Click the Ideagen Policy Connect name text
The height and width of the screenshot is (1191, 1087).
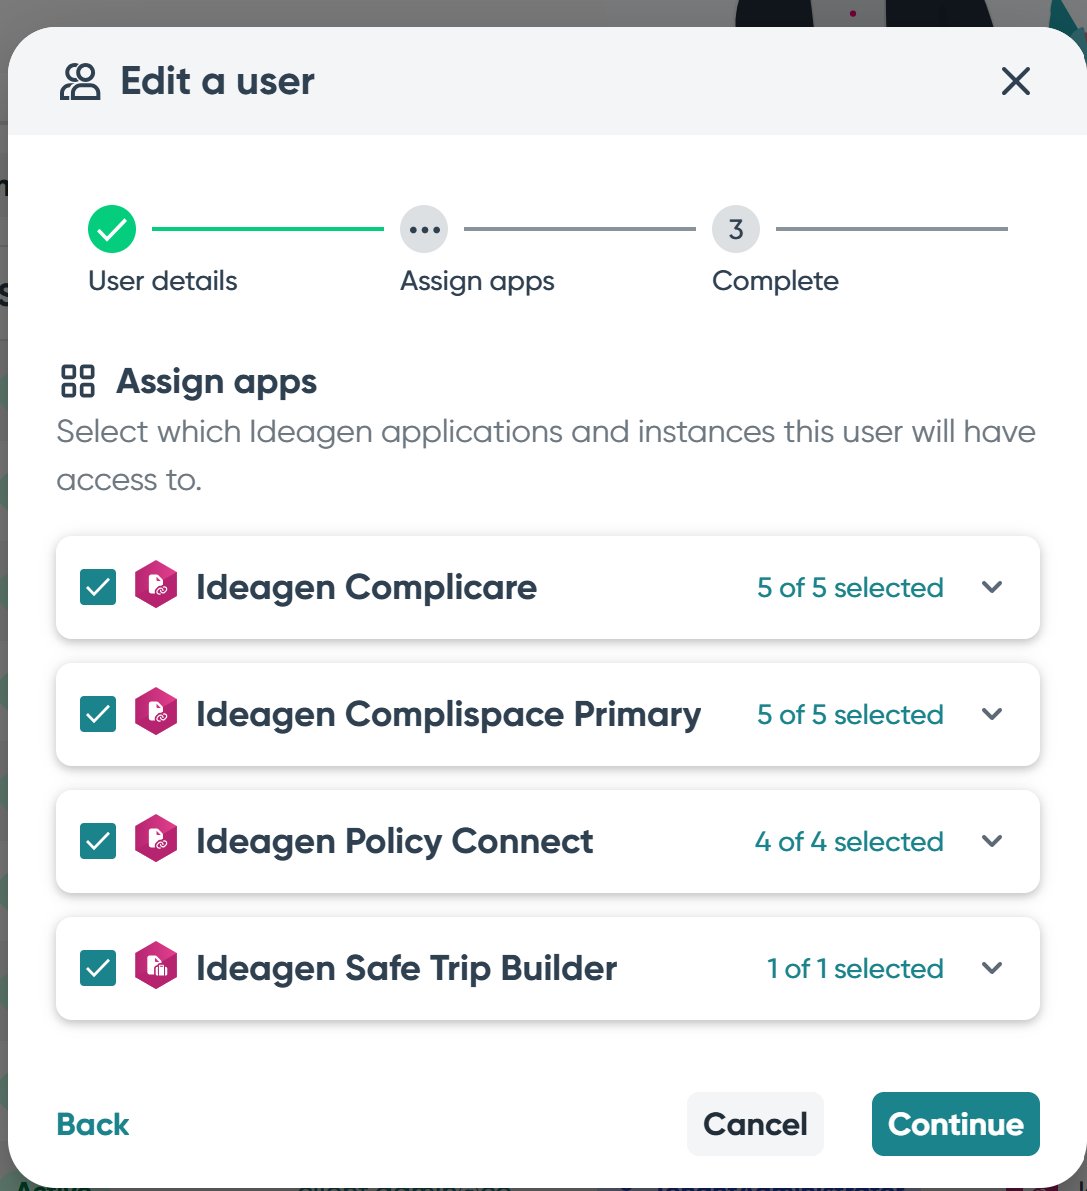[394, 842]
